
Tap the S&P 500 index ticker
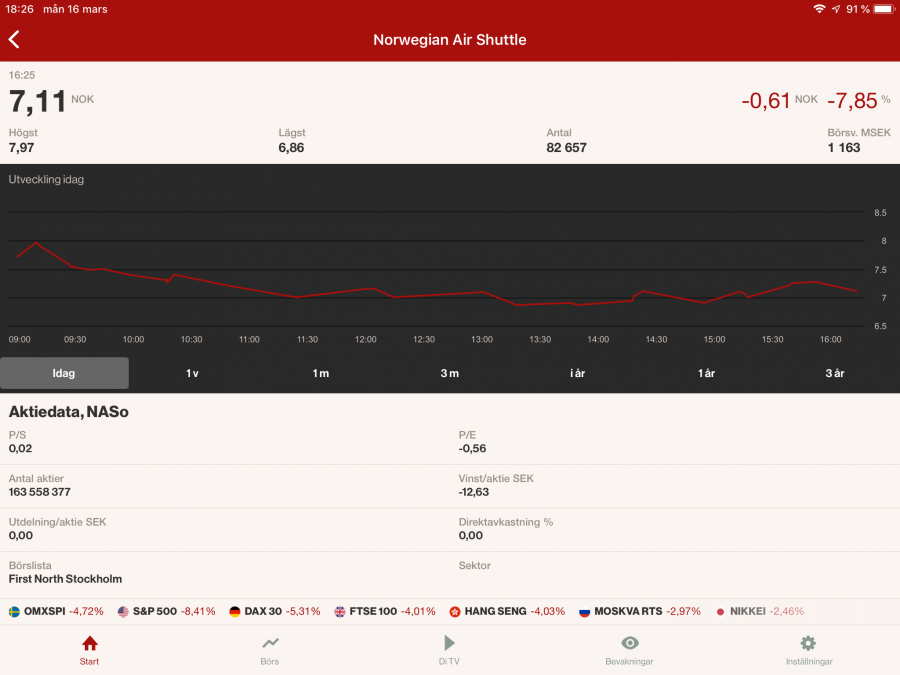click(x=166, y=611)
